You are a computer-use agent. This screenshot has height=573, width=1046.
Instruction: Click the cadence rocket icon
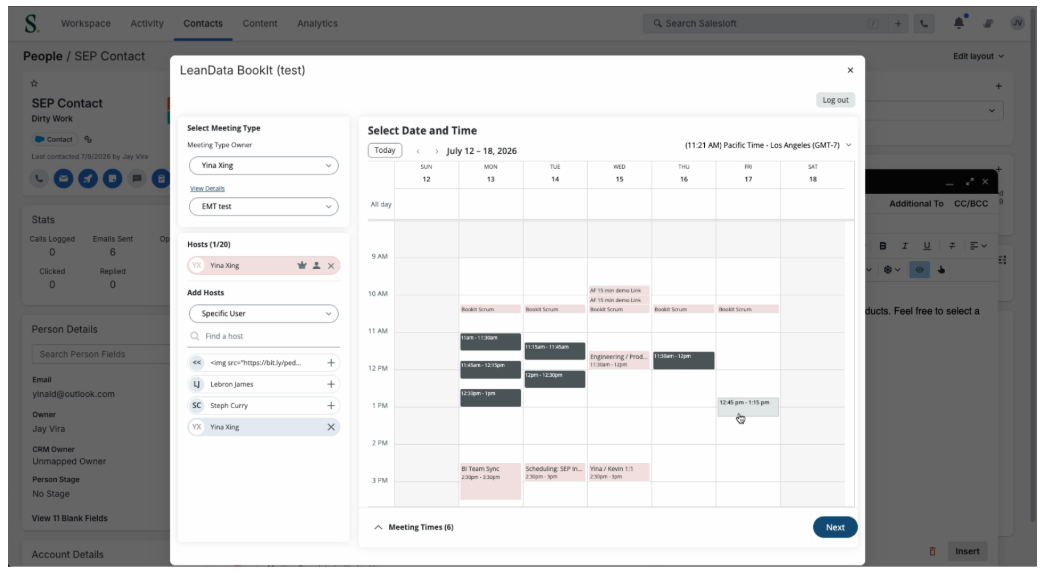[88, 178]
